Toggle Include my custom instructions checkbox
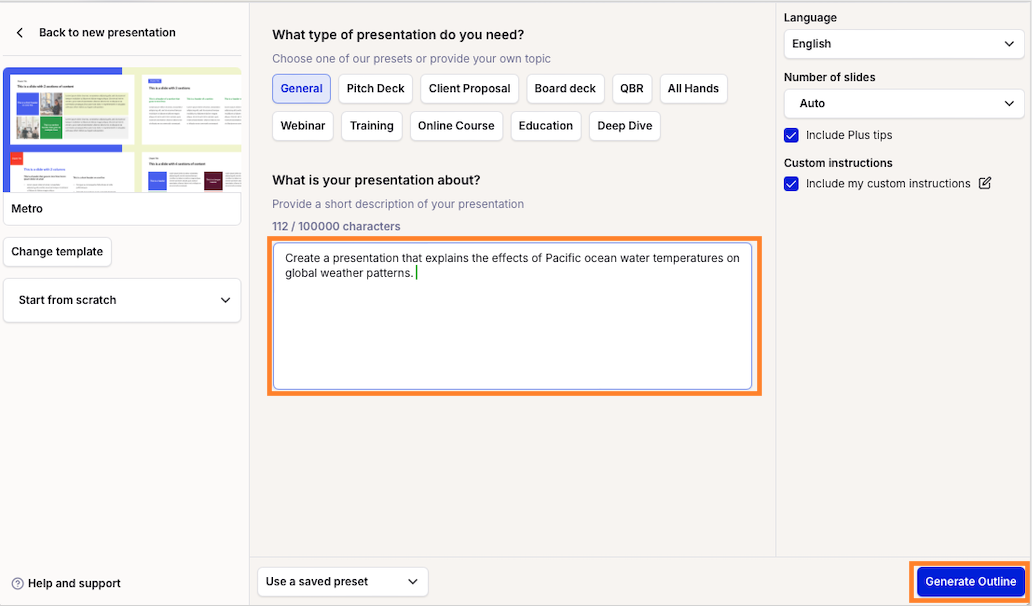The image size is (1032, 606). 791,184
